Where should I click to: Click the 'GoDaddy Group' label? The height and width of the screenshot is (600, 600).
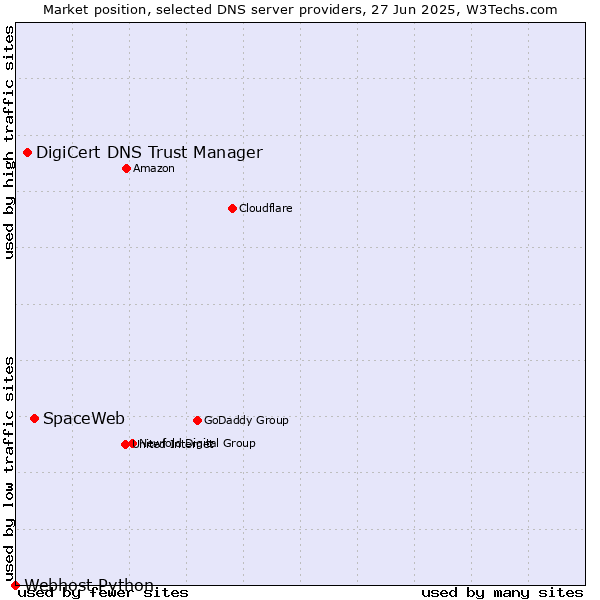tap(246, 420)
